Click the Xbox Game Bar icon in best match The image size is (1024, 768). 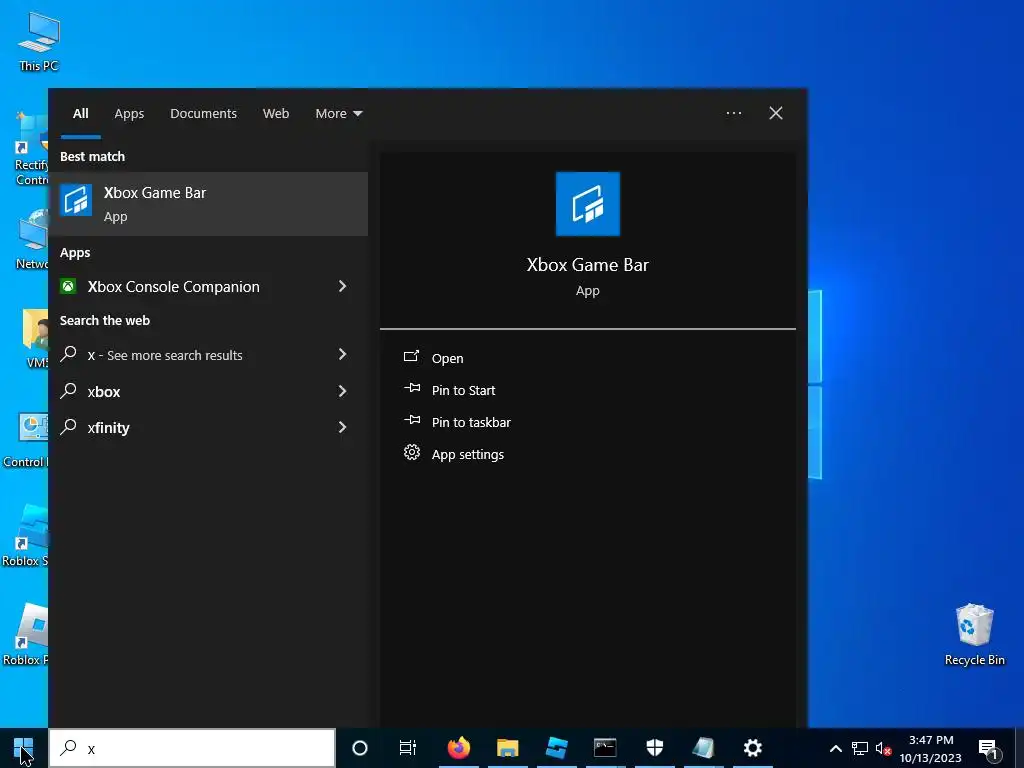[76, 200]
